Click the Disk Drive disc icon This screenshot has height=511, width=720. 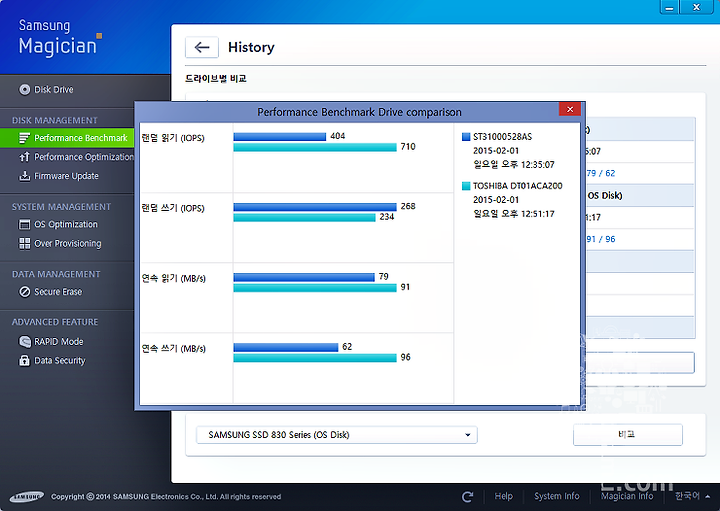click(24, 90)
